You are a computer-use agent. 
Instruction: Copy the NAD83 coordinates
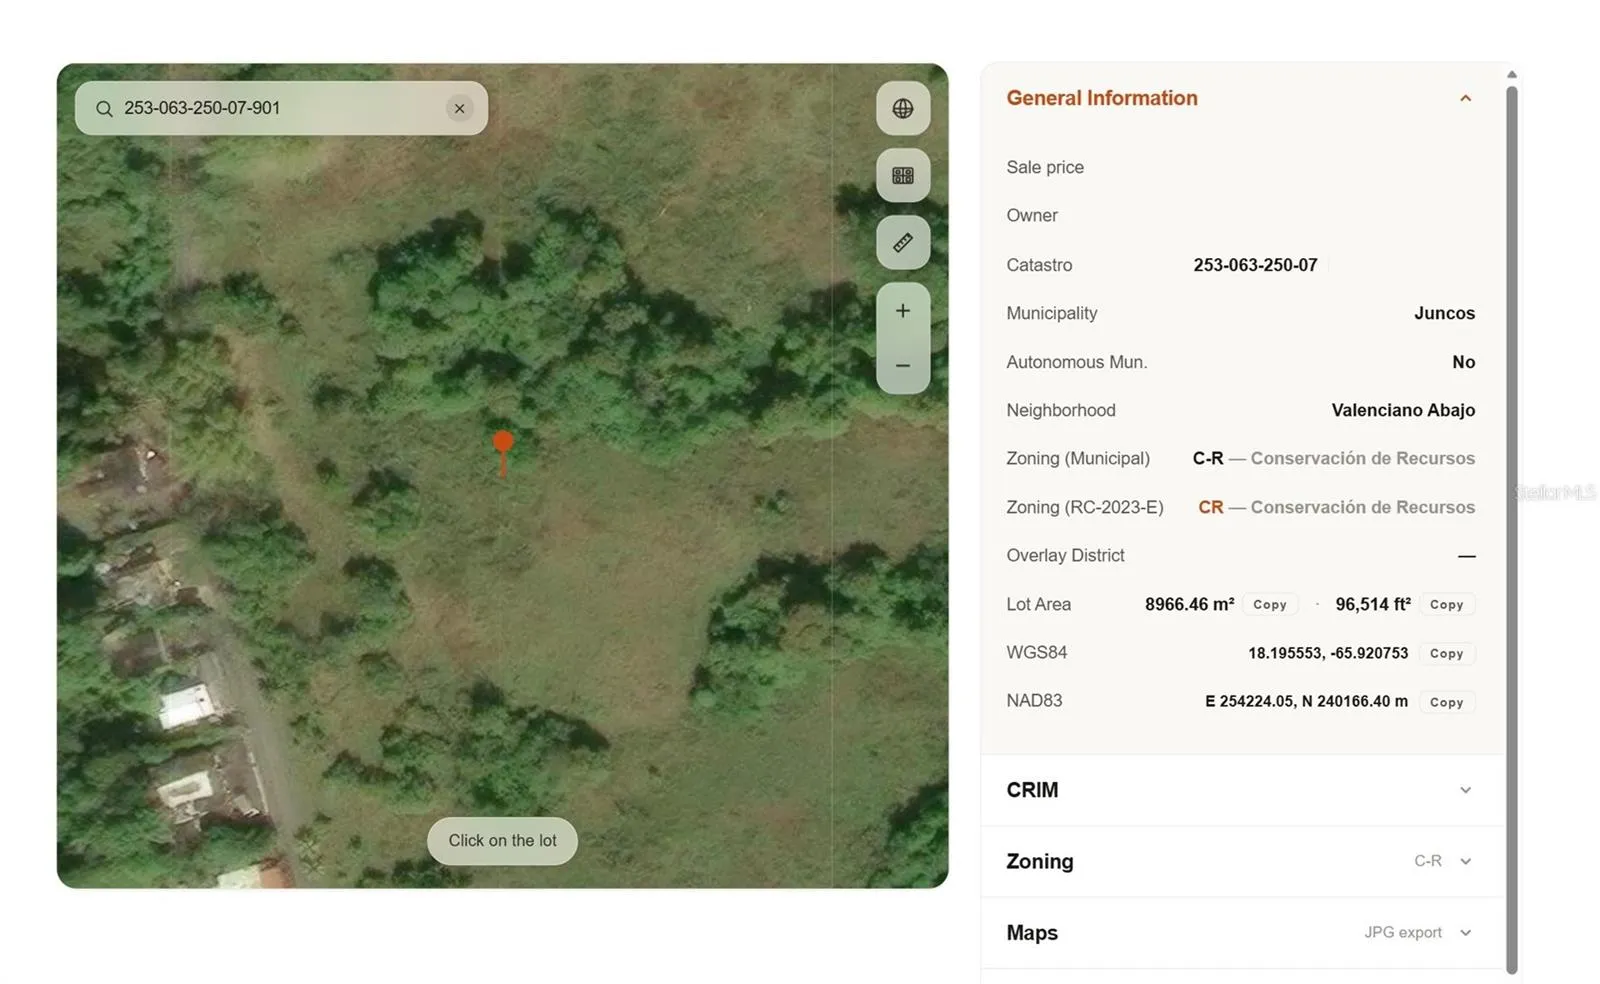pos(1446,702)
